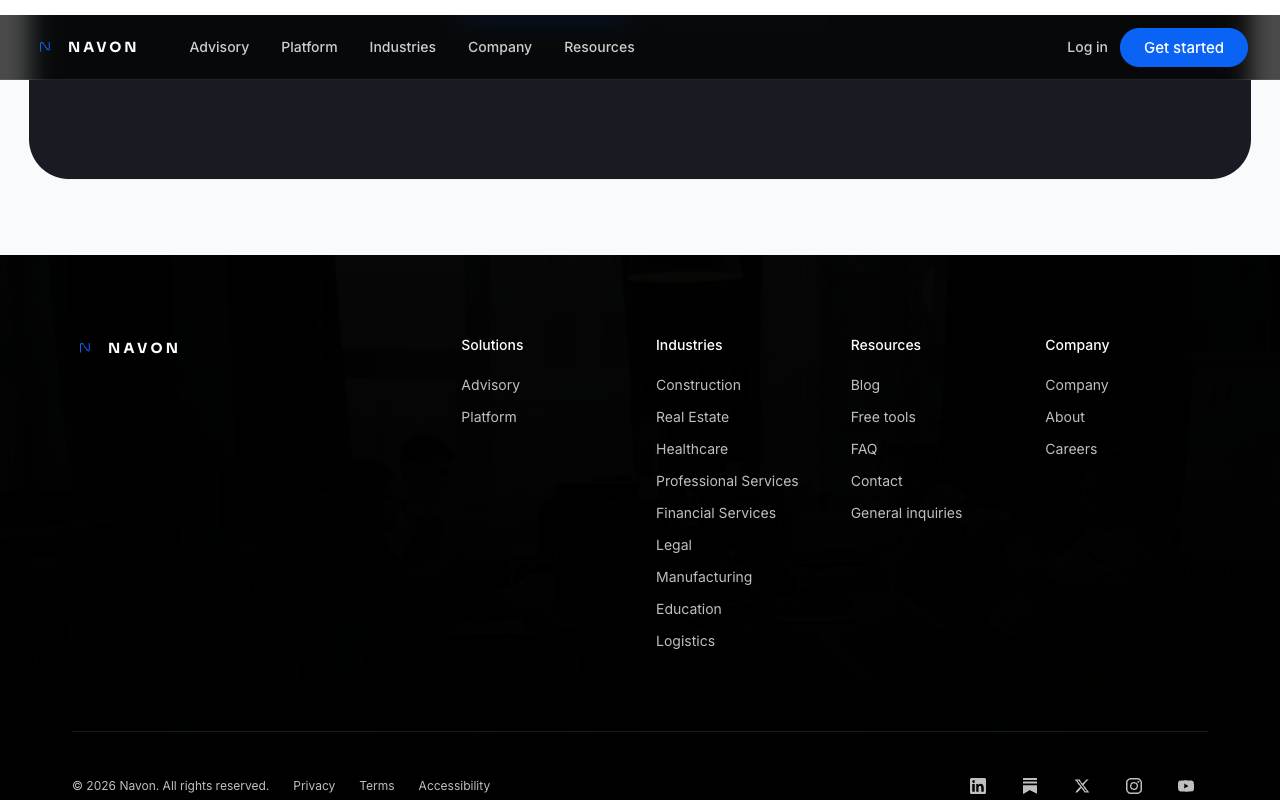Visit the Blog link in footer
1280x800 pixels.
865,385
